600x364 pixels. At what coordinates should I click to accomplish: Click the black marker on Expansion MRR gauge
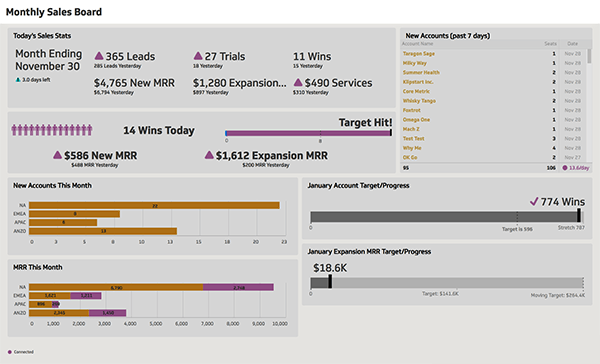(330, 282)
